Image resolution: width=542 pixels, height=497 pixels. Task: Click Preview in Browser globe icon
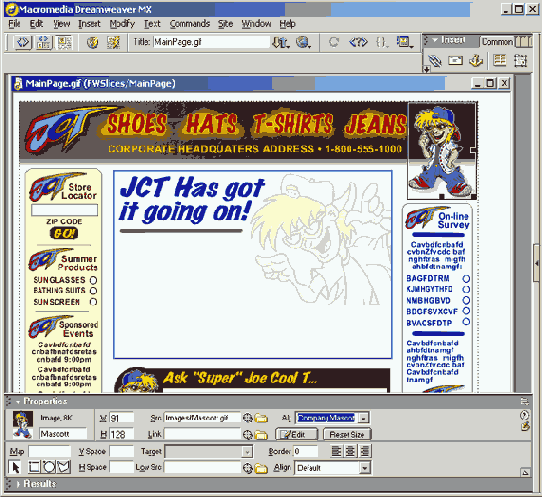click(303, 43)
